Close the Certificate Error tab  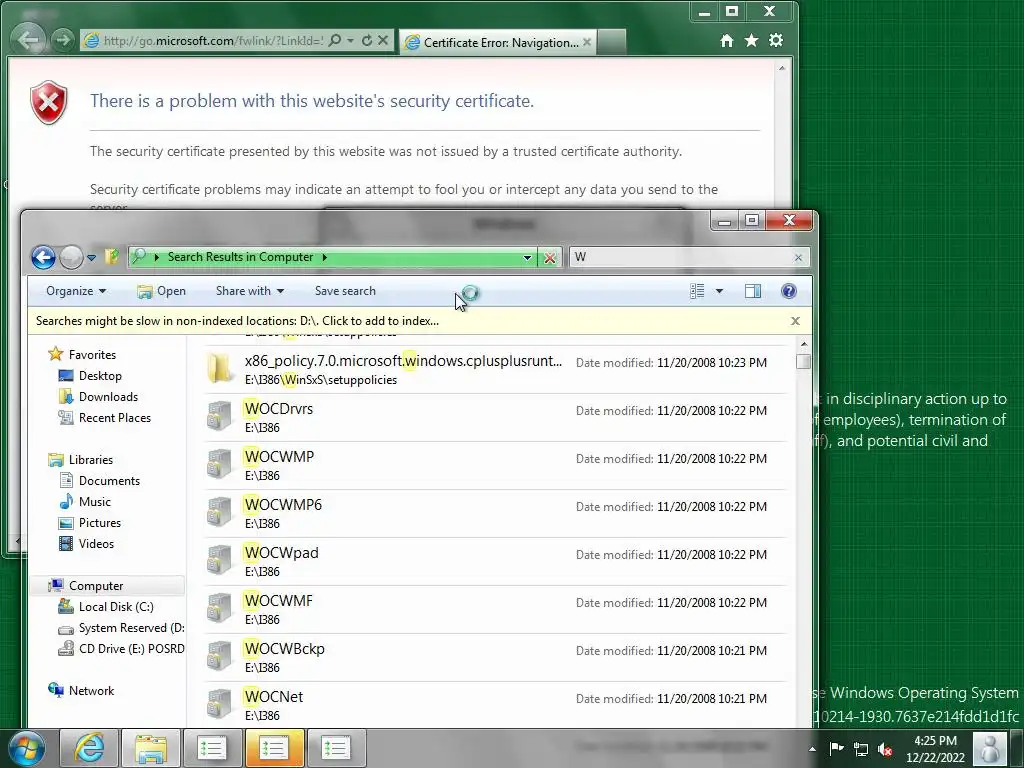tap(586, 42)
